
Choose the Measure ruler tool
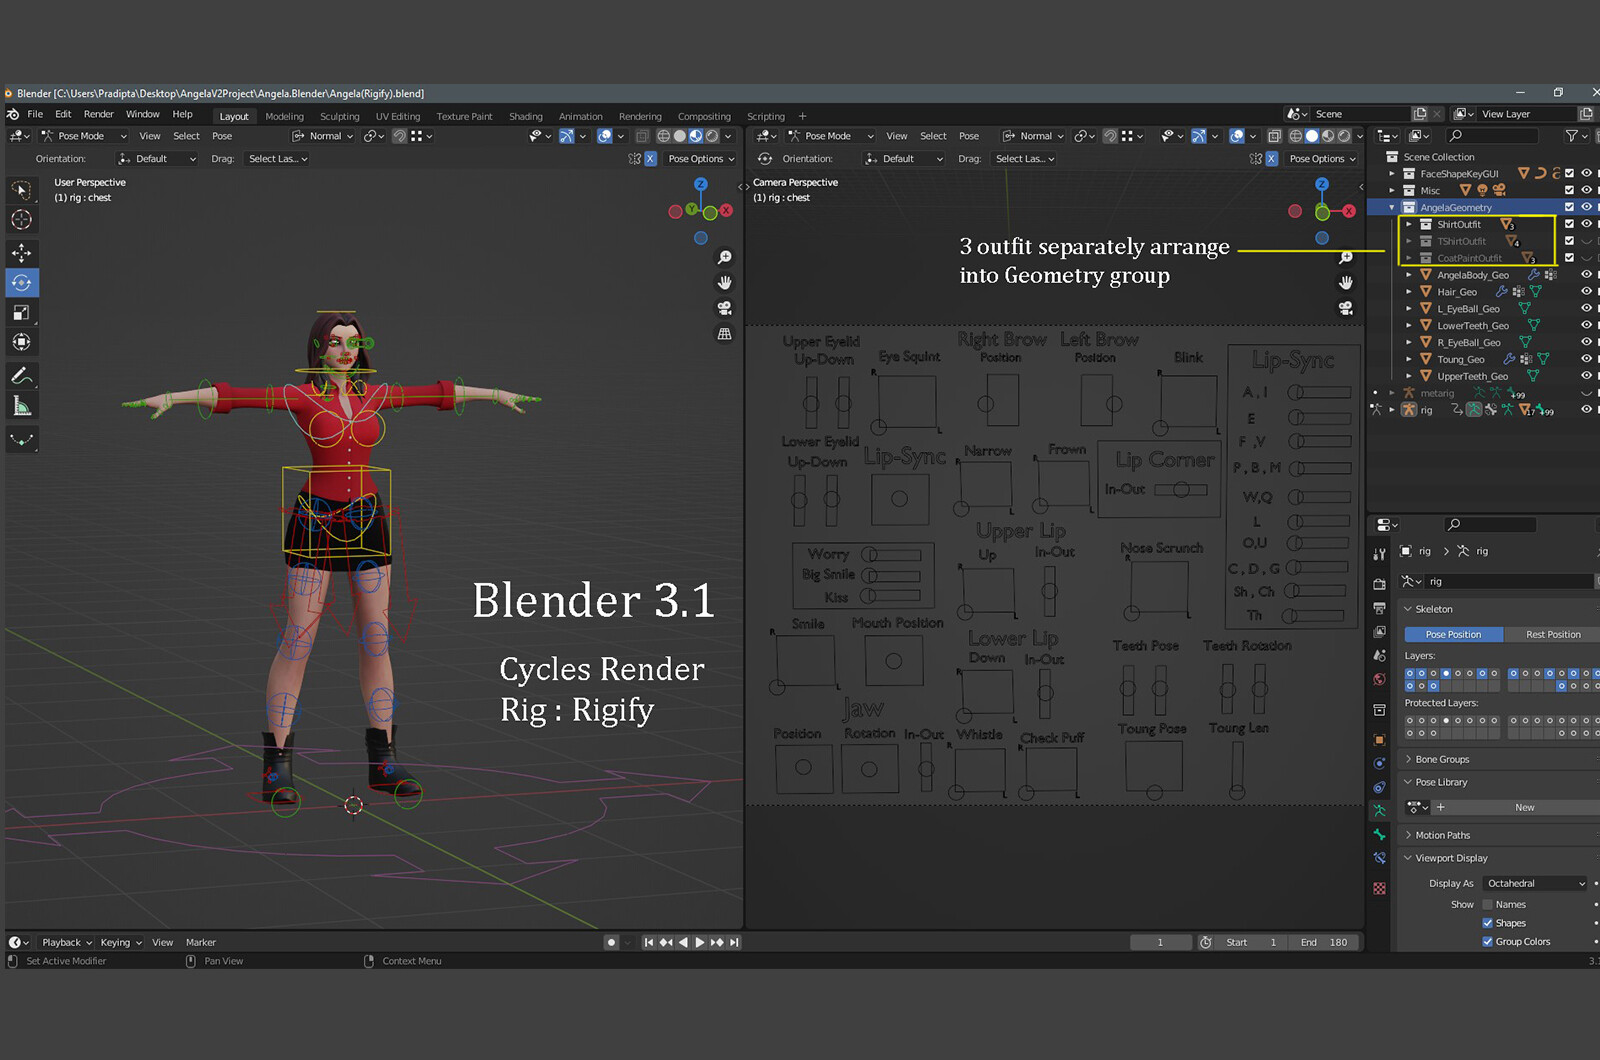tap(21, 406)
